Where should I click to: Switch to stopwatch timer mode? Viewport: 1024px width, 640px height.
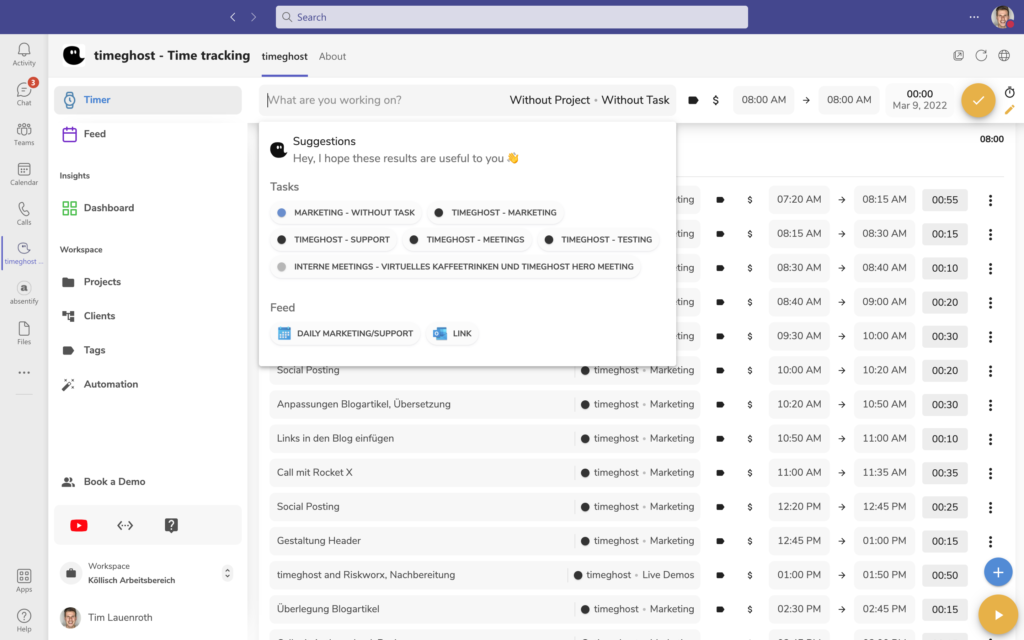tap(1009, 92)
